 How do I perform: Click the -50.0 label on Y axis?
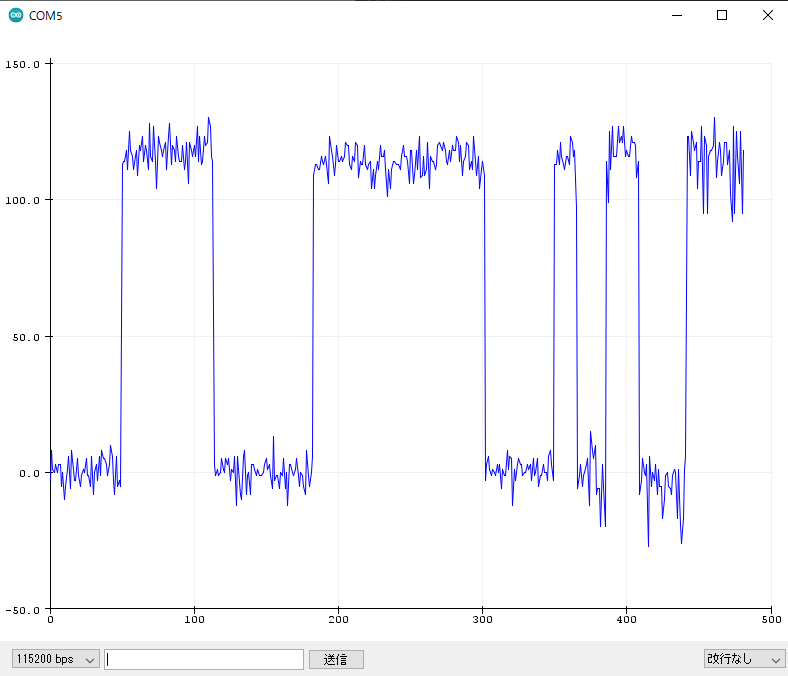(24, 609)
